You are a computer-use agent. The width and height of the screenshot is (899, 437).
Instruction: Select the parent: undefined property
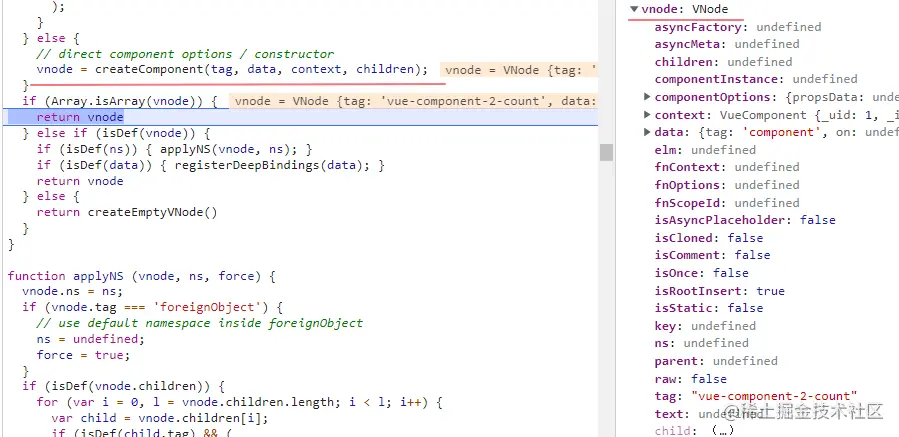coord(716,361)
